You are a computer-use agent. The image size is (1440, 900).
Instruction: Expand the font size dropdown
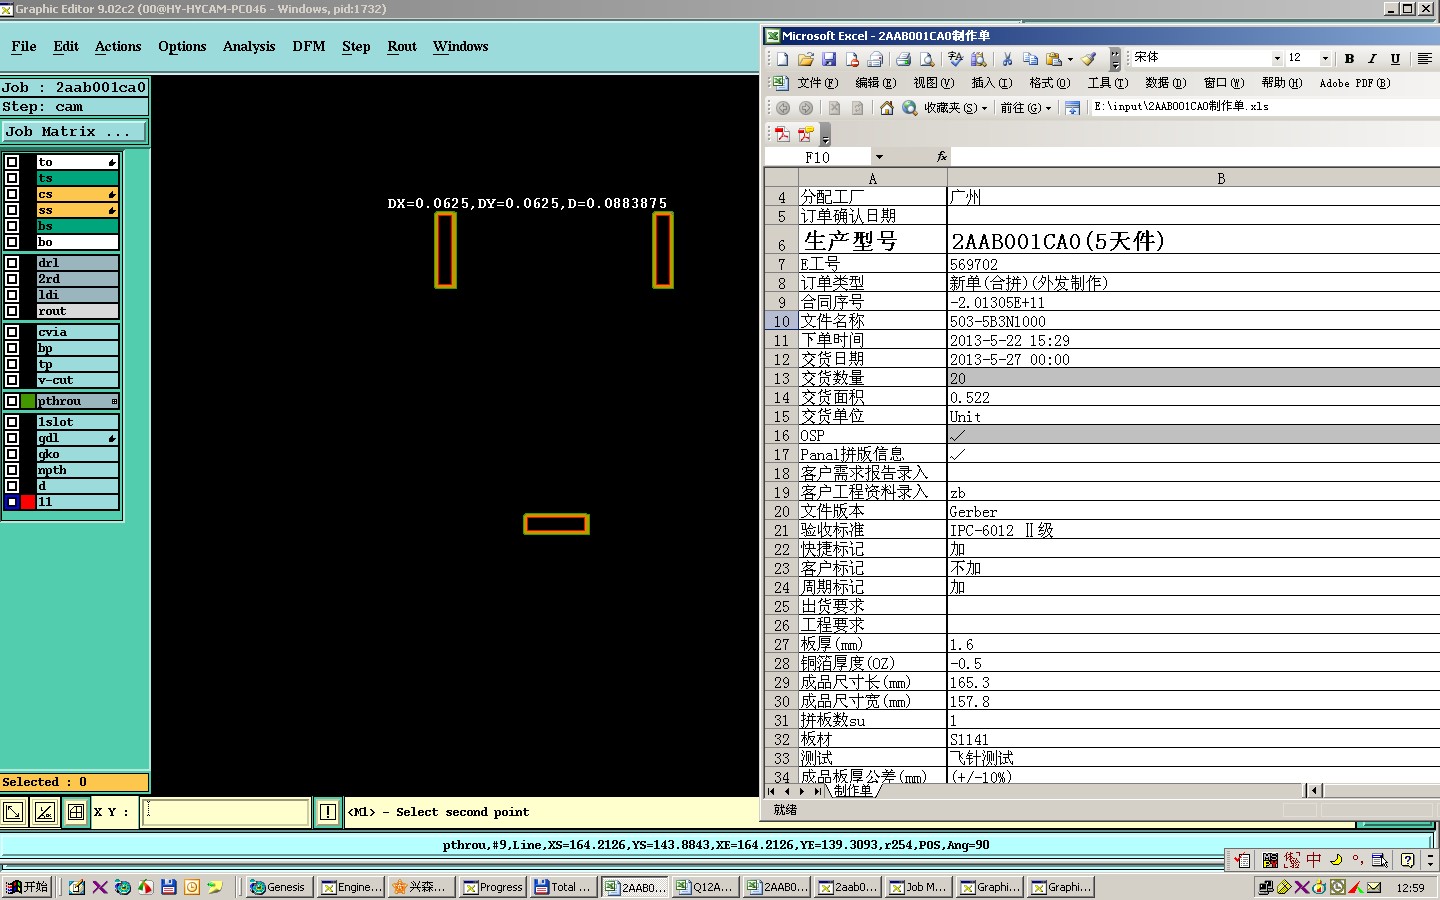click(1325, 59)
